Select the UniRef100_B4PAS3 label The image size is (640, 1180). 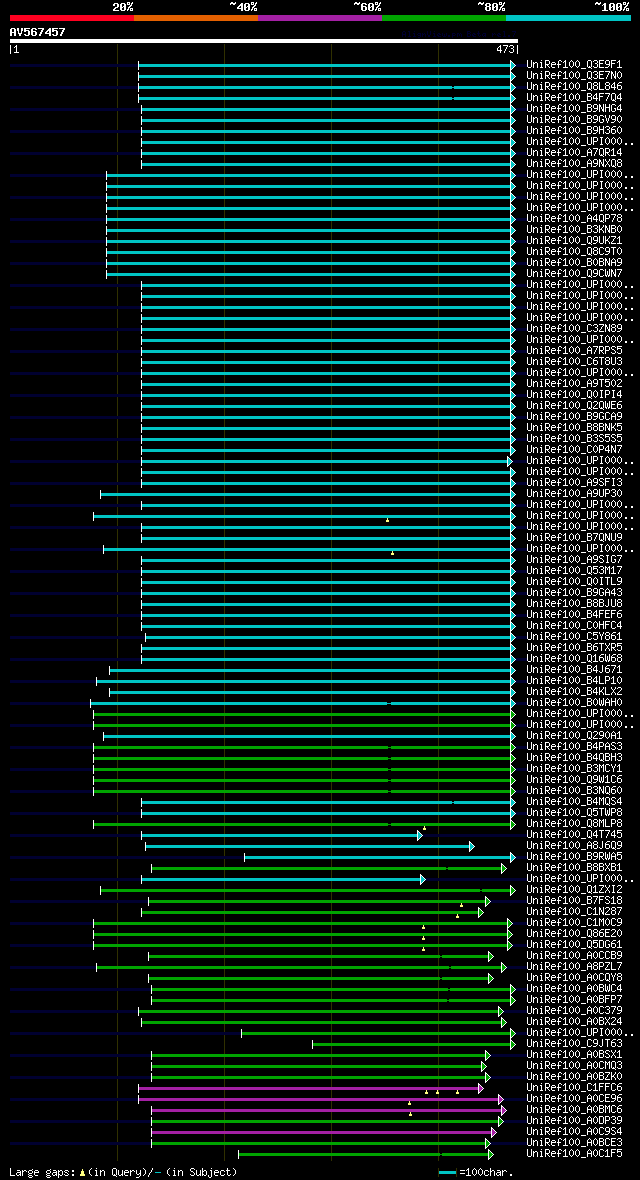[574, 747]
